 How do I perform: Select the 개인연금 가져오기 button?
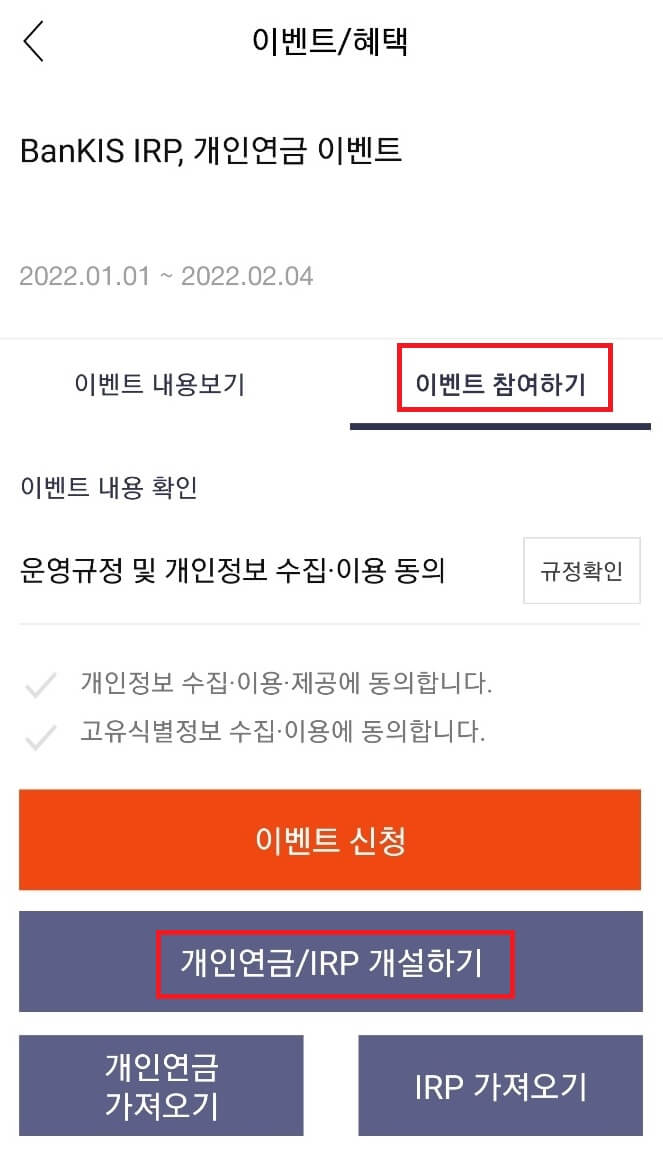[x=161, y=1085]
